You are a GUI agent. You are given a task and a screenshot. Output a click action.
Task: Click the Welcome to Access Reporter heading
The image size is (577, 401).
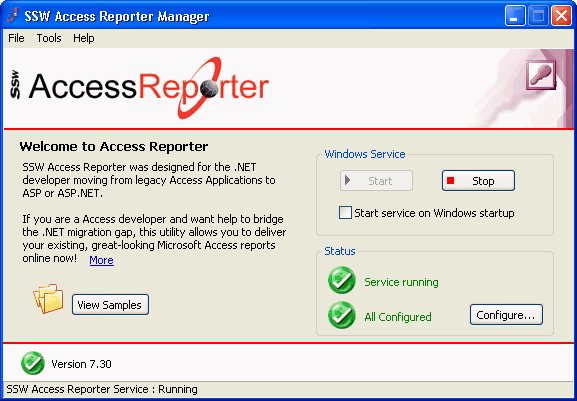114,146
